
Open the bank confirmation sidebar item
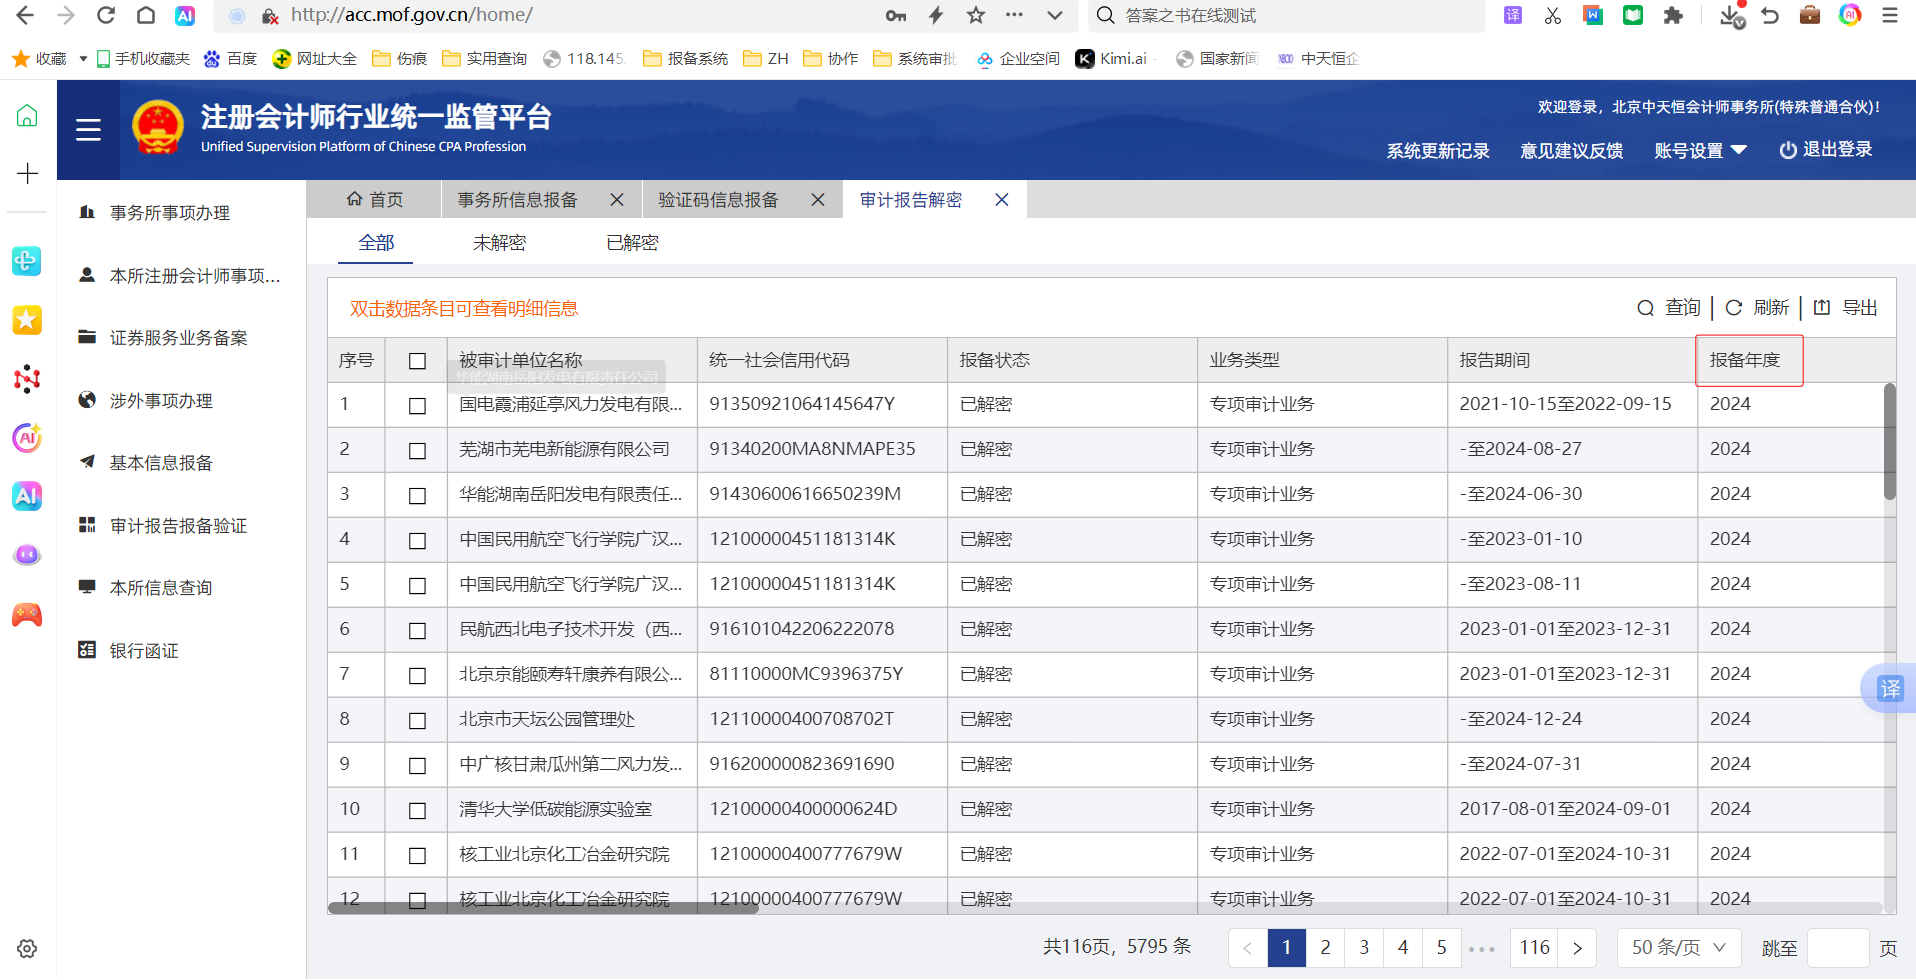tap(144, 651)
